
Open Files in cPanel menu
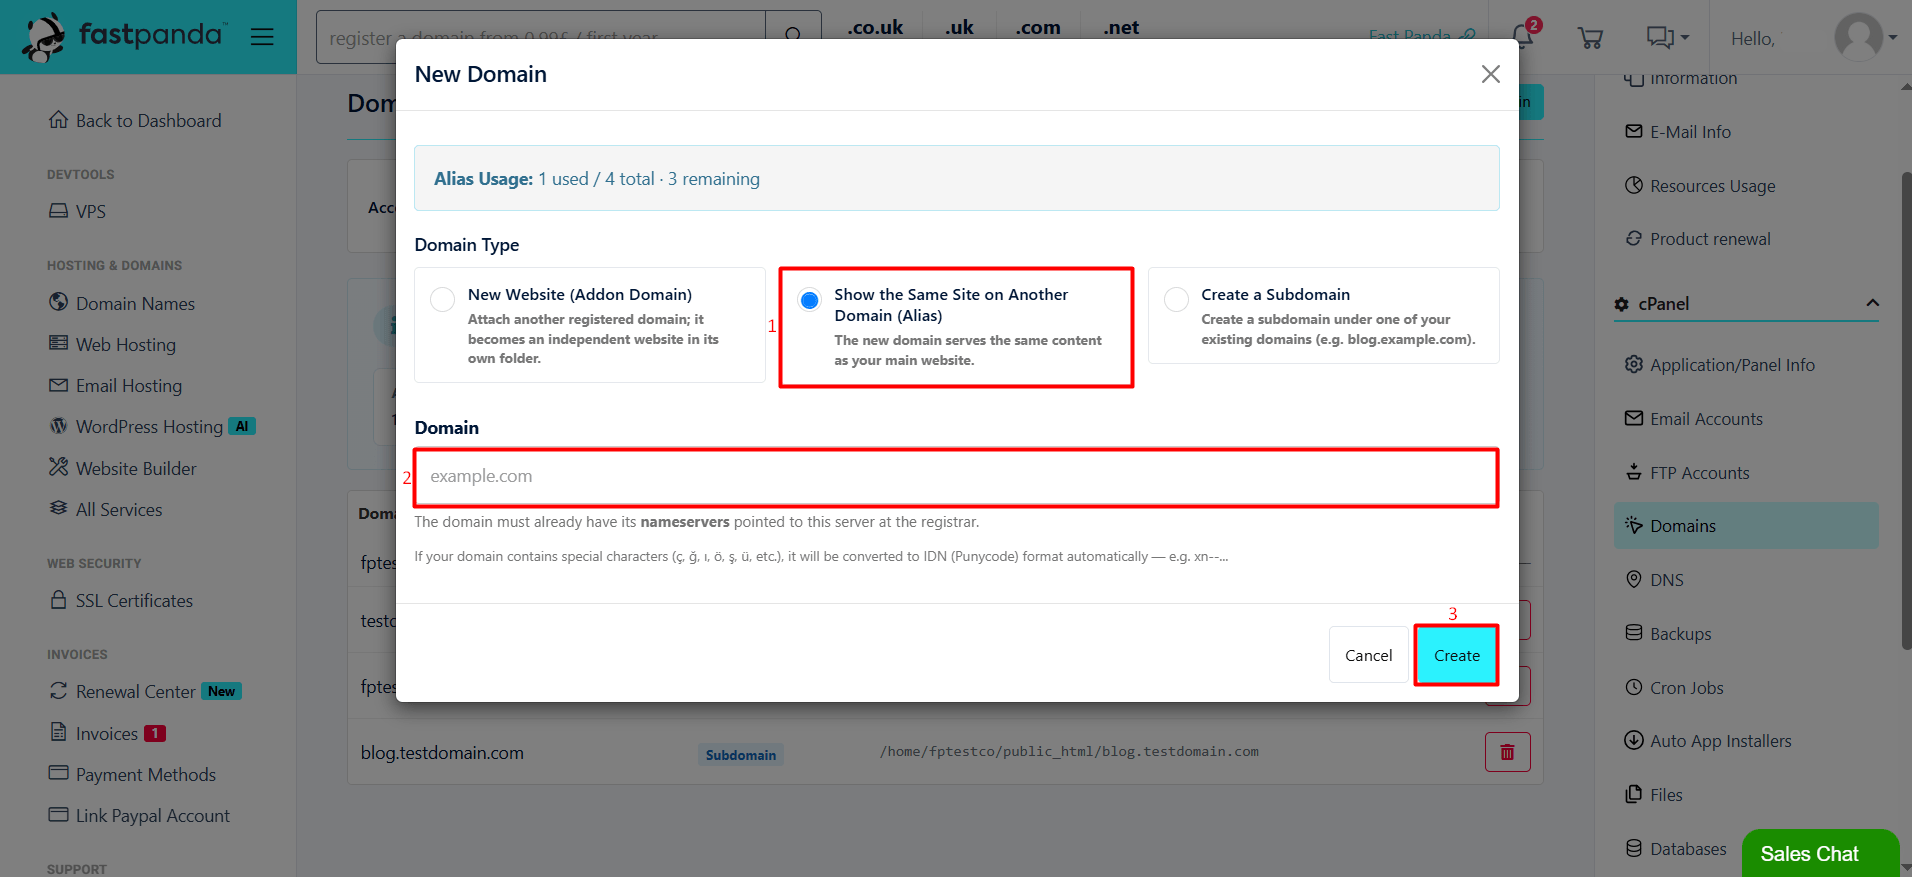pyautogui.click(x=1653, y=795)
